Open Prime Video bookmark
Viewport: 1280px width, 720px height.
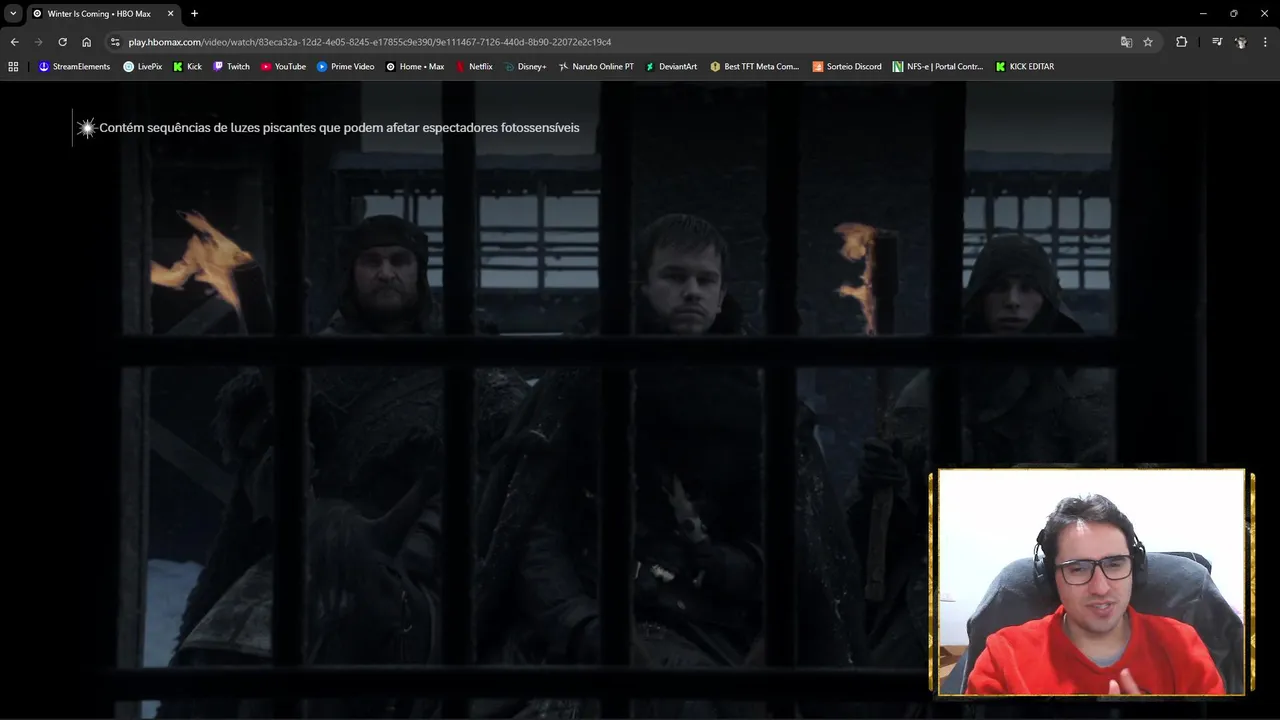(345, 67)
